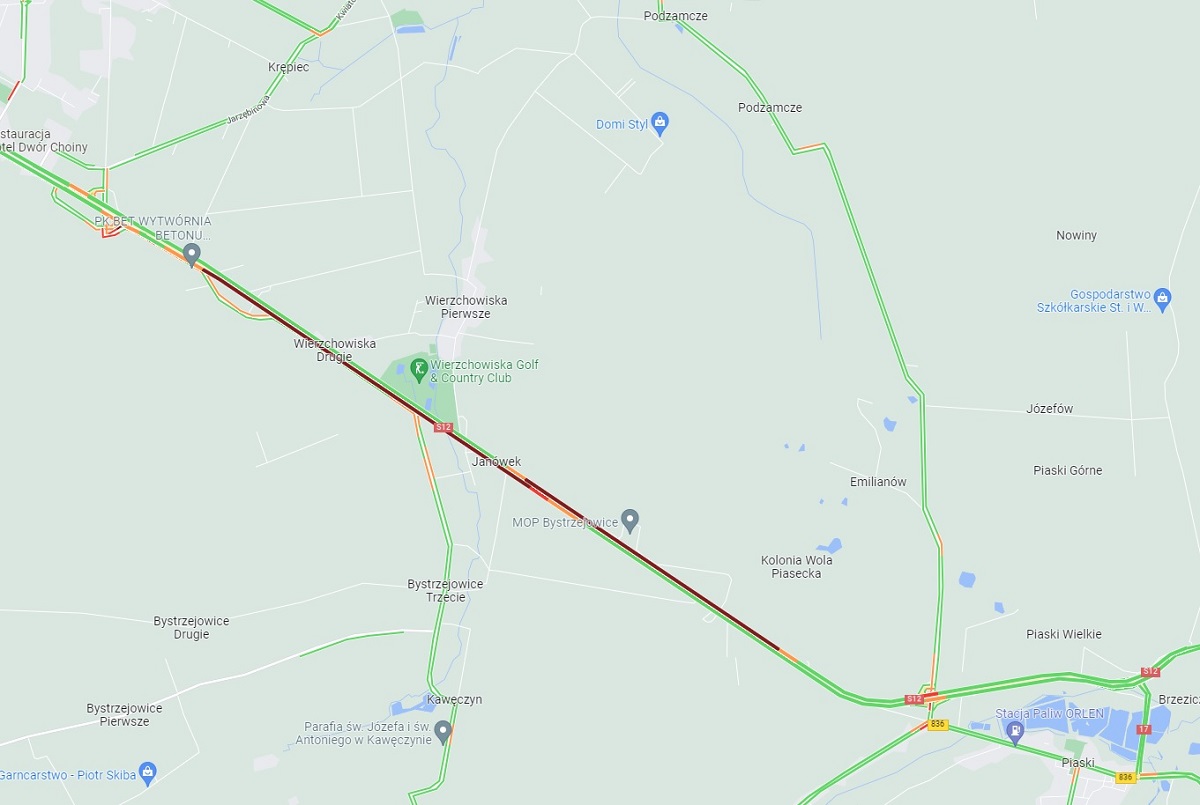
Task: Click the Wierzchowiska Pierwsze place label
Action: pos(466,307)
